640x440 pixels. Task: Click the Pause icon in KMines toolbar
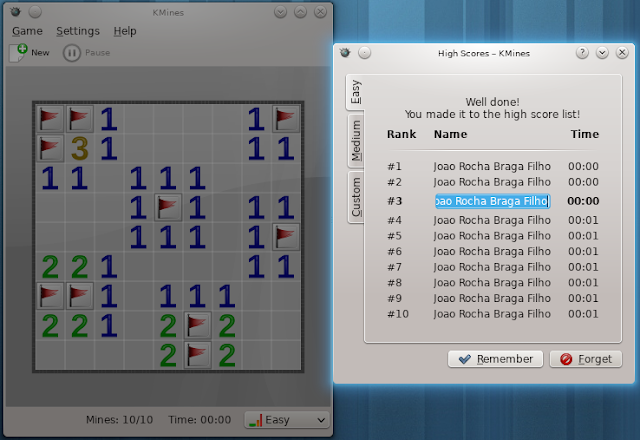click(72, 53)
